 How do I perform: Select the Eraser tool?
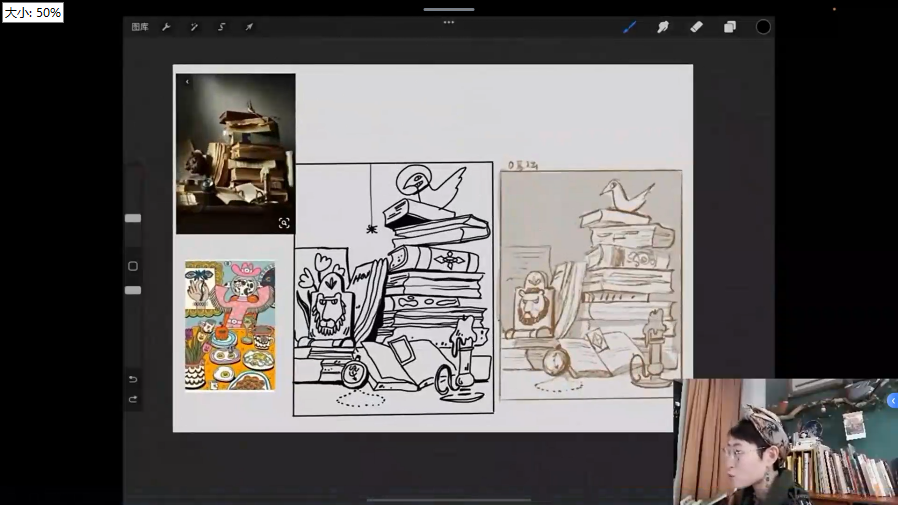(x=696, y=27)
